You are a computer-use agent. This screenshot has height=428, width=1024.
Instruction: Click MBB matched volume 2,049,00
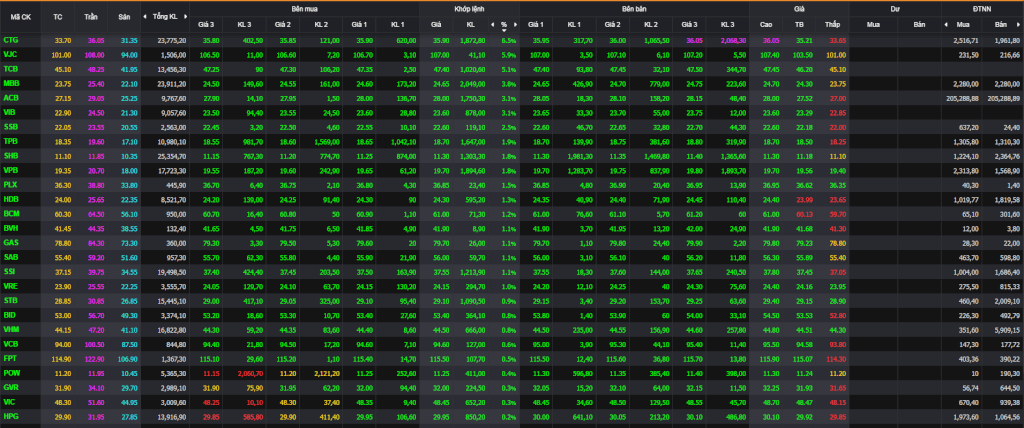(x=471, y=84)
